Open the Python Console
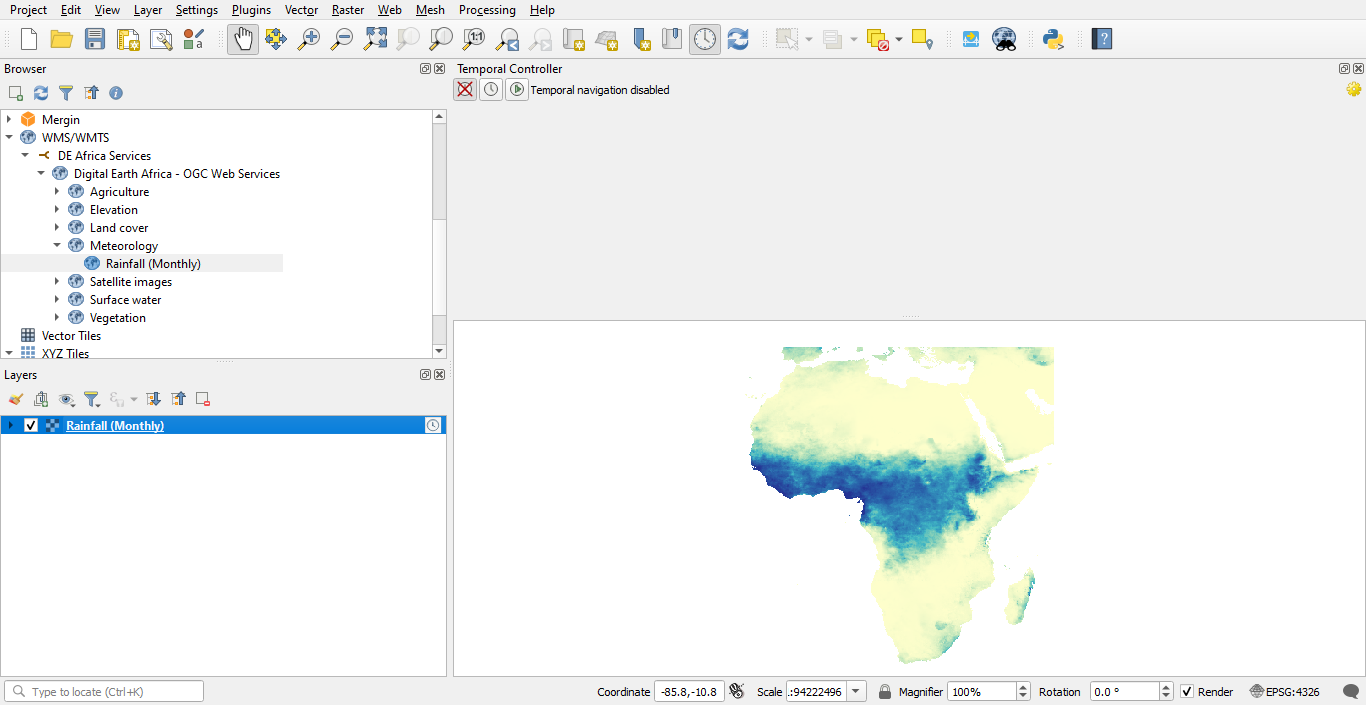The width and height of the screenshot is (1366, 705). point(1053,39)
